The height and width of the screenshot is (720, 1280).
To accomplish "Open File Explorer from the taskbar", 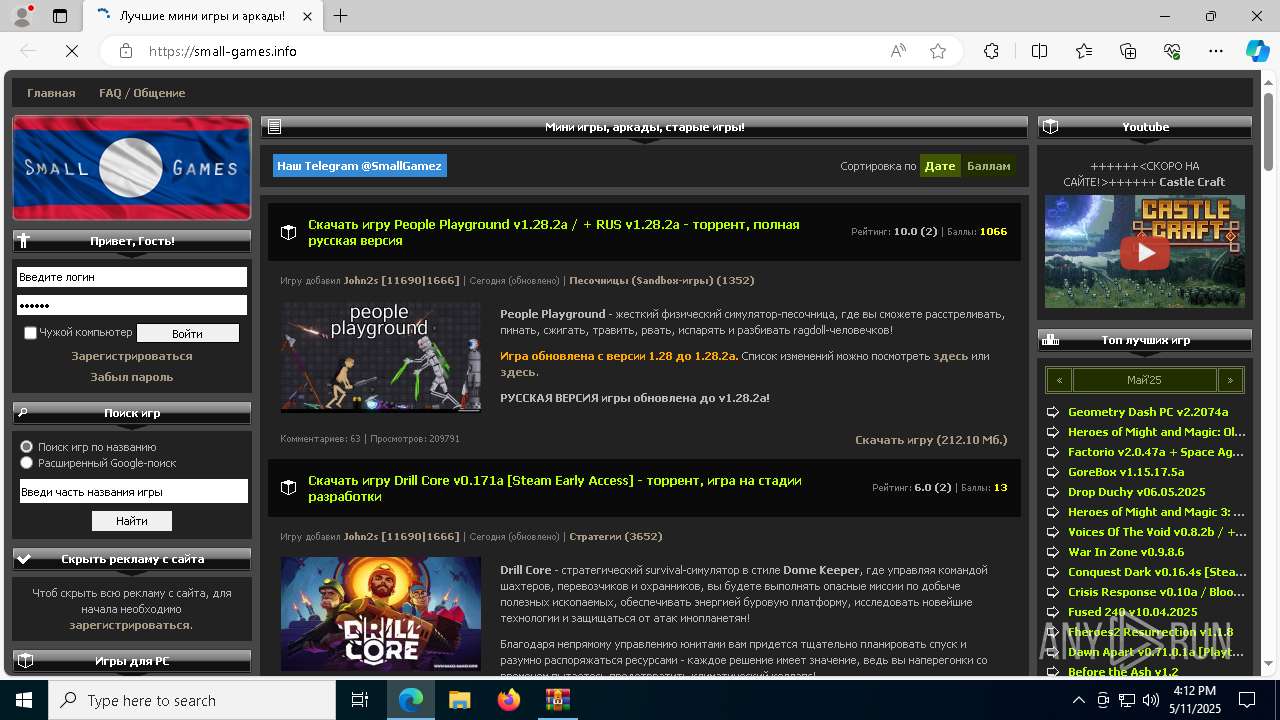I will [x=459, y=700].
